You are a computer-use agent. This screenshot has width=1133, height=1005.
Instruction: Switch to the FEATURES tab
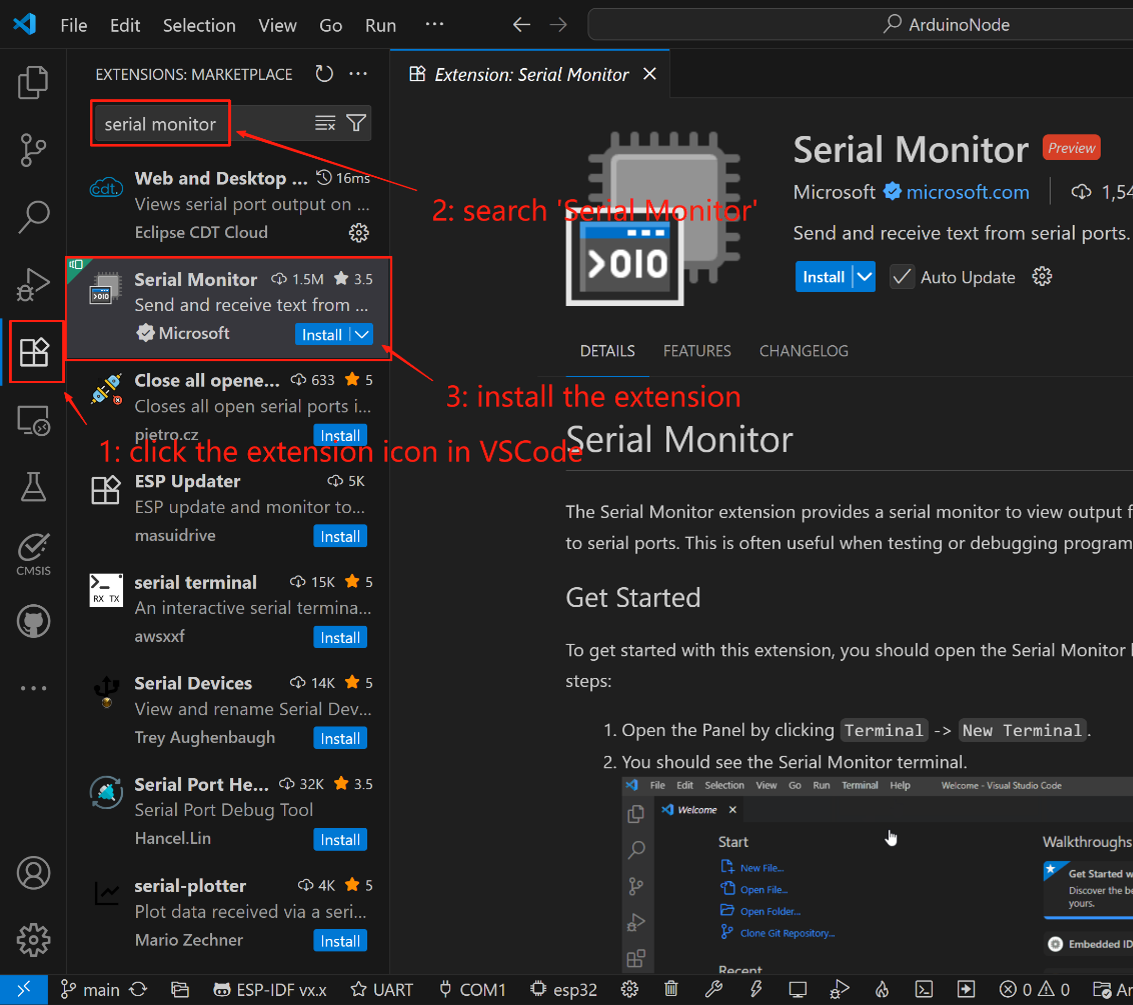coord(697,351)
